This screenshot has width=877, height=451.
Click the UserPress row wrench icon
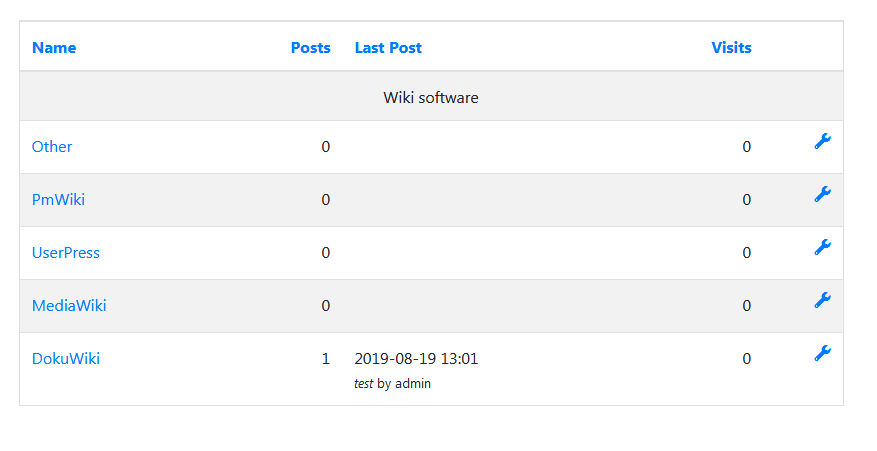point(822,247)
